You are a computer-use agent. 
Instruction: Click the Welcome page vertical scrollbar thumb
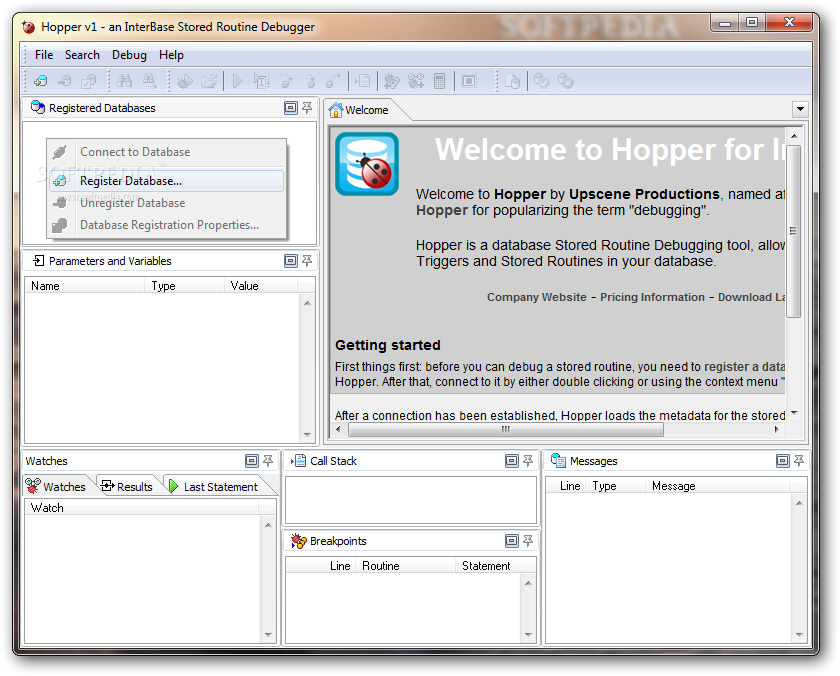pos(793,231)
